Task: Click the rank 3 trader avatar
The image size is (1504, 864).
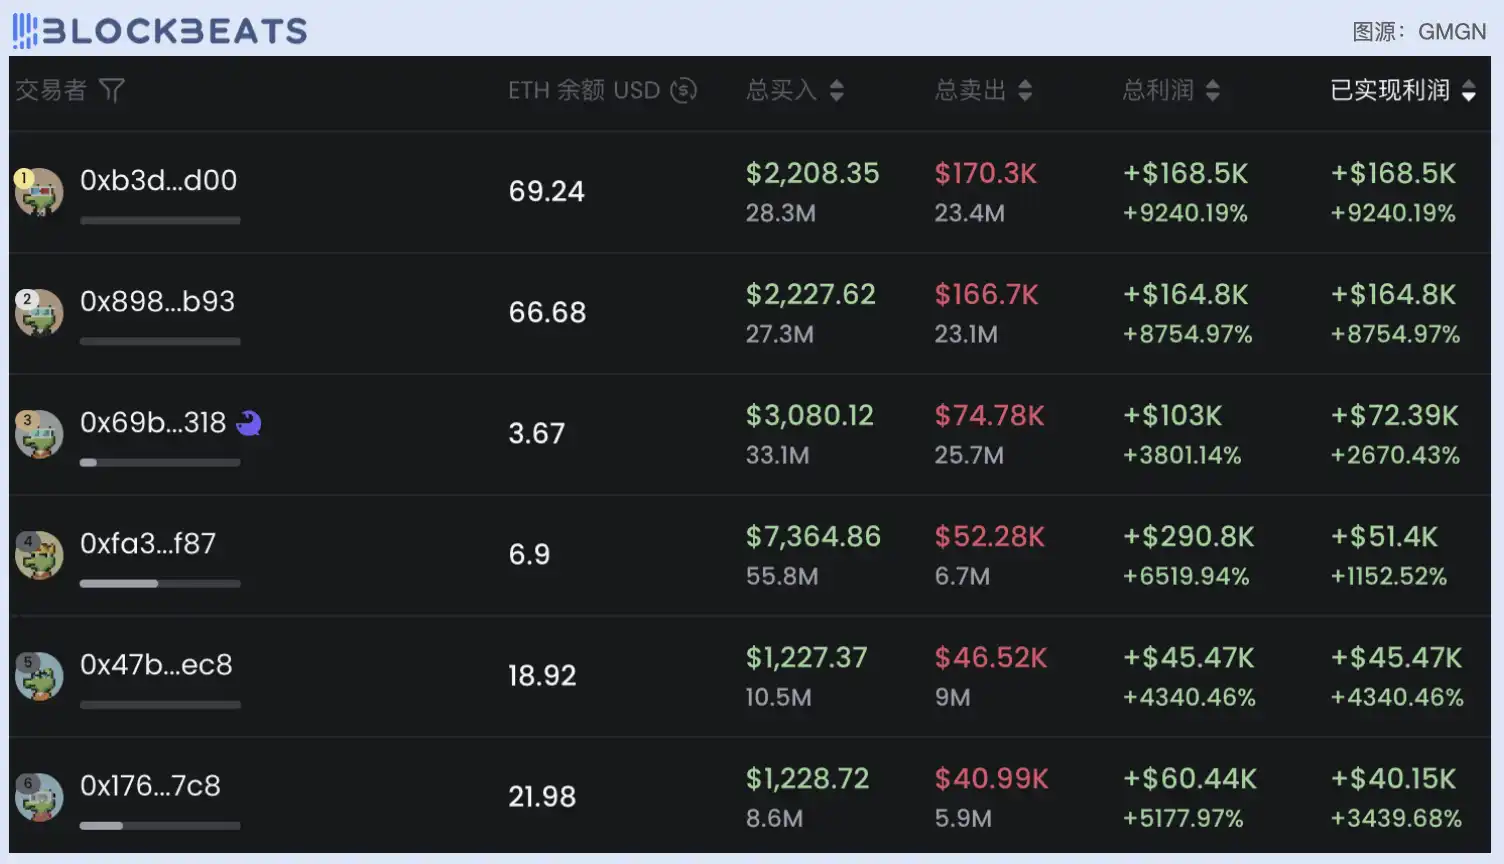Action: pyautogui.click(x=40, y=434)
